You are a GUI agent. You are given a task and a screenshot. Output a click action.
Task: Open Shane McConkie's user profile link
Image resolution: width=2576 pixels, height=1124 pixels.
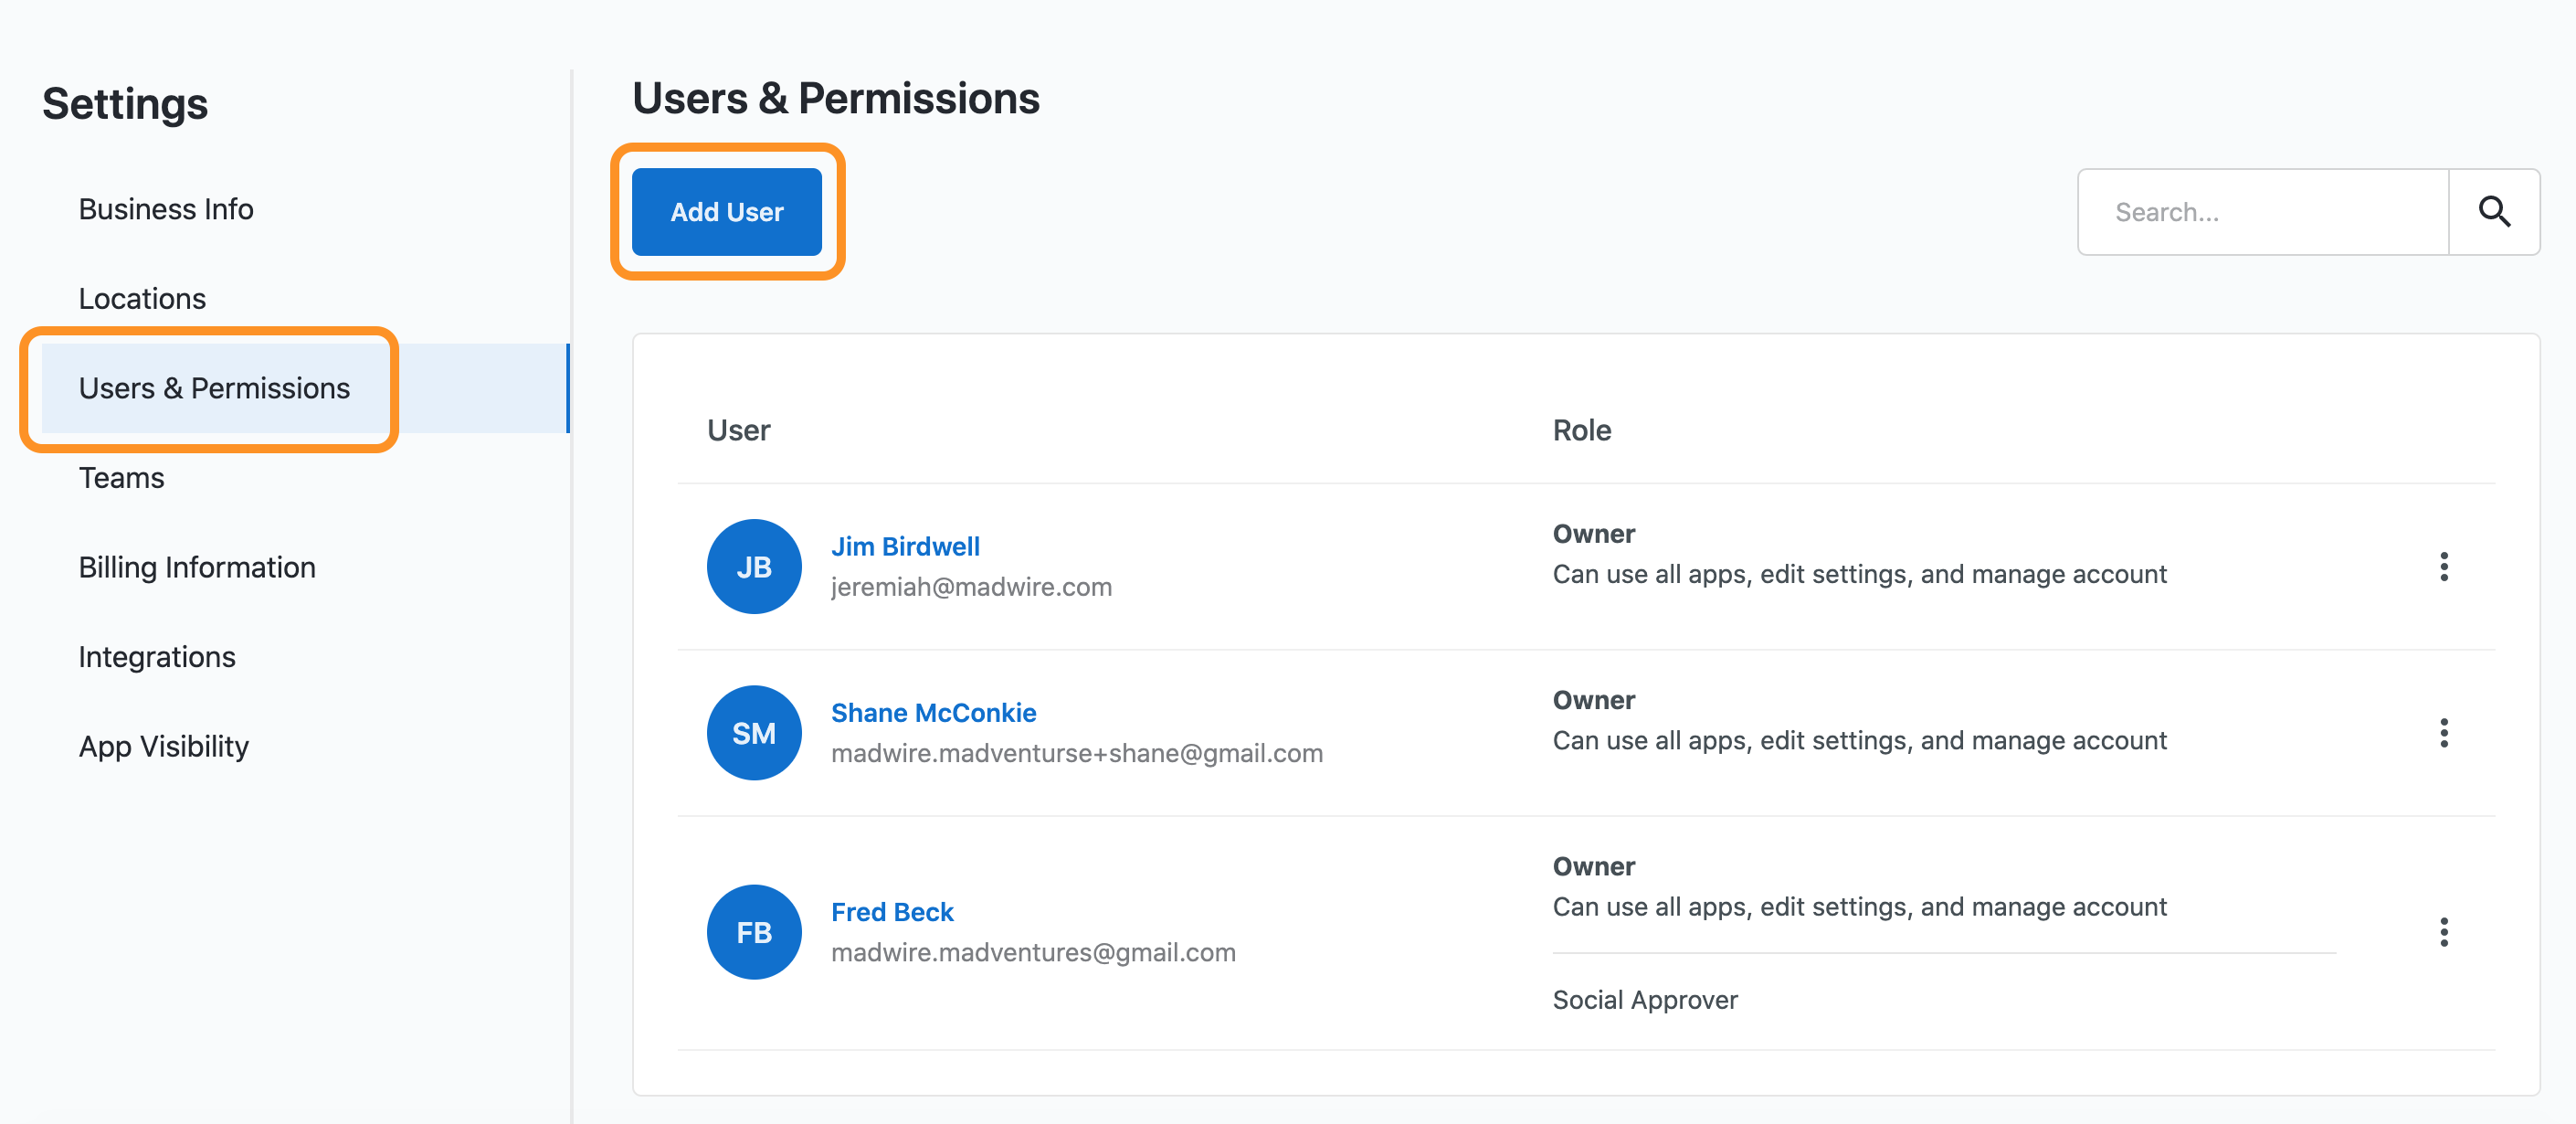tap(933, 713)
